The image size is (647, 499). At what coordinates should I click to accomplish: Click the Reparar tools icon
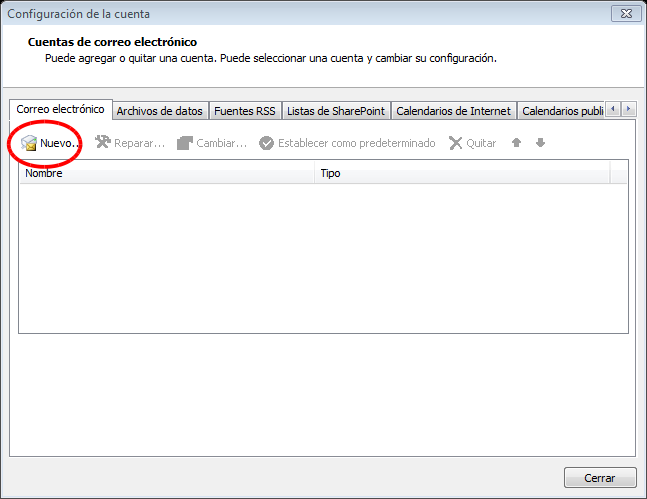point(103,143)
